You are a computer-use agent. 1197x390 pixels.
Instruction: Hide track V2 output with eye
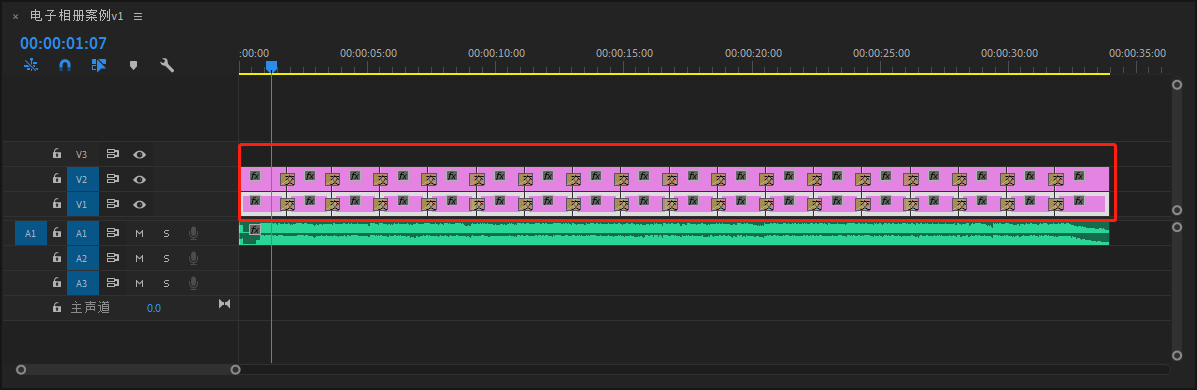pos(140,179)
